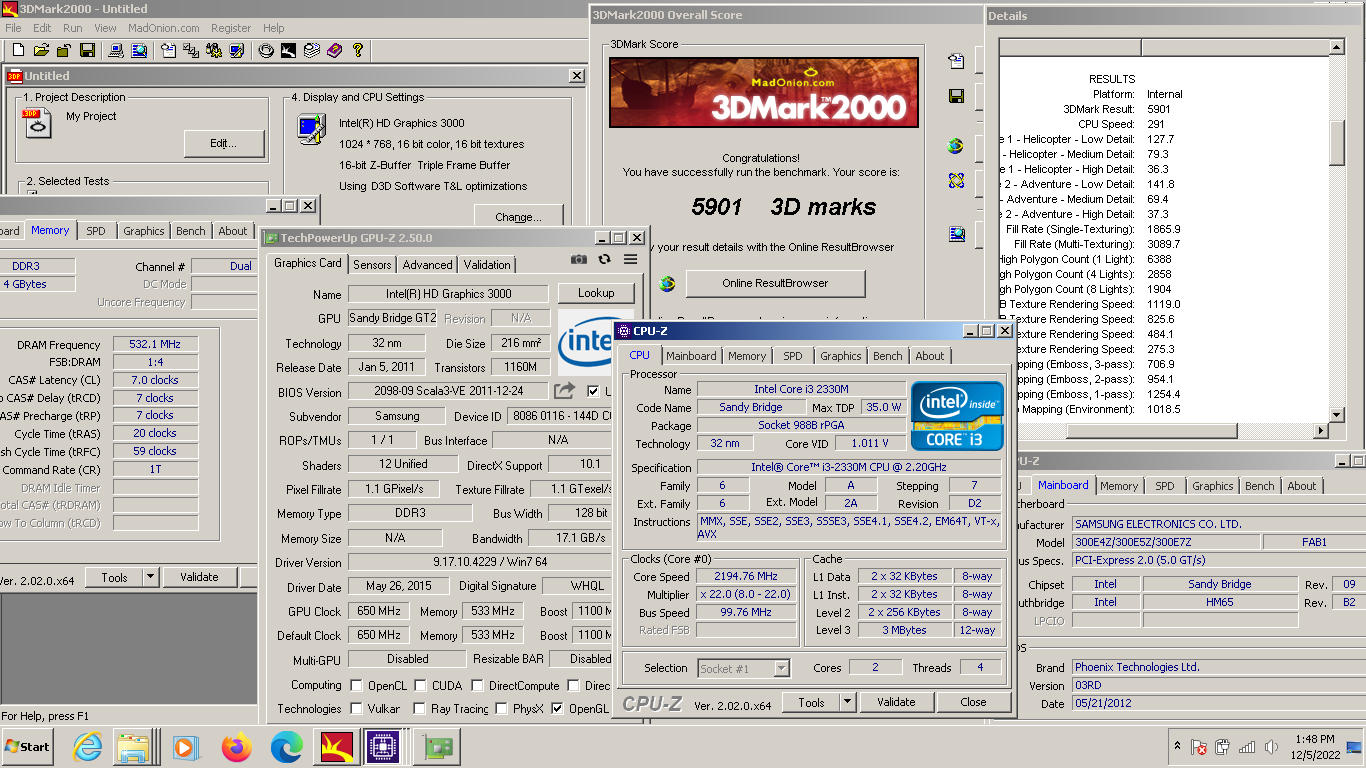Click the Lookup button in GPU-Z
1366x768 pixels.
coord(596,293)
